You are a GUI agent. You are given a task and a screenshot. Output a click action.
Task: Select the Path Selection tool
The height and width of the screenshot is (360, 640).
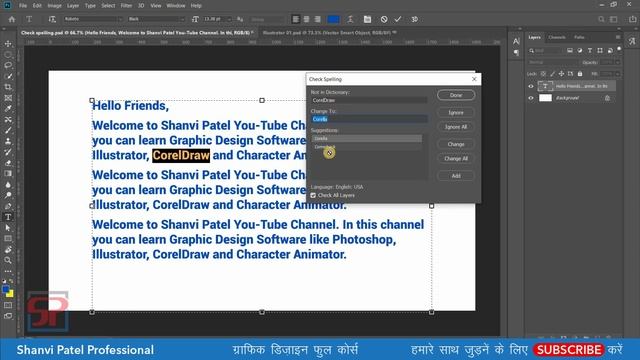8,228
